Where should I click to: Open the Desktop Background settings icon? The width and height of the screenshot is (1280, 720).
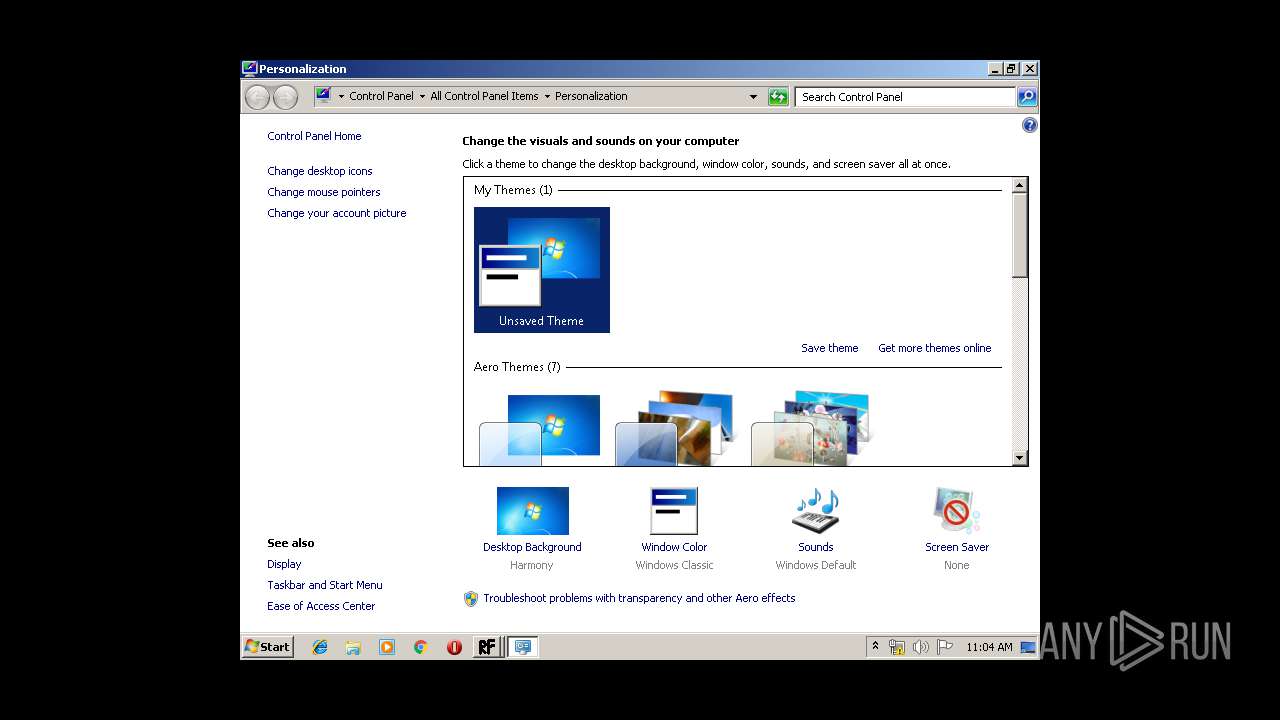(532, 511)
